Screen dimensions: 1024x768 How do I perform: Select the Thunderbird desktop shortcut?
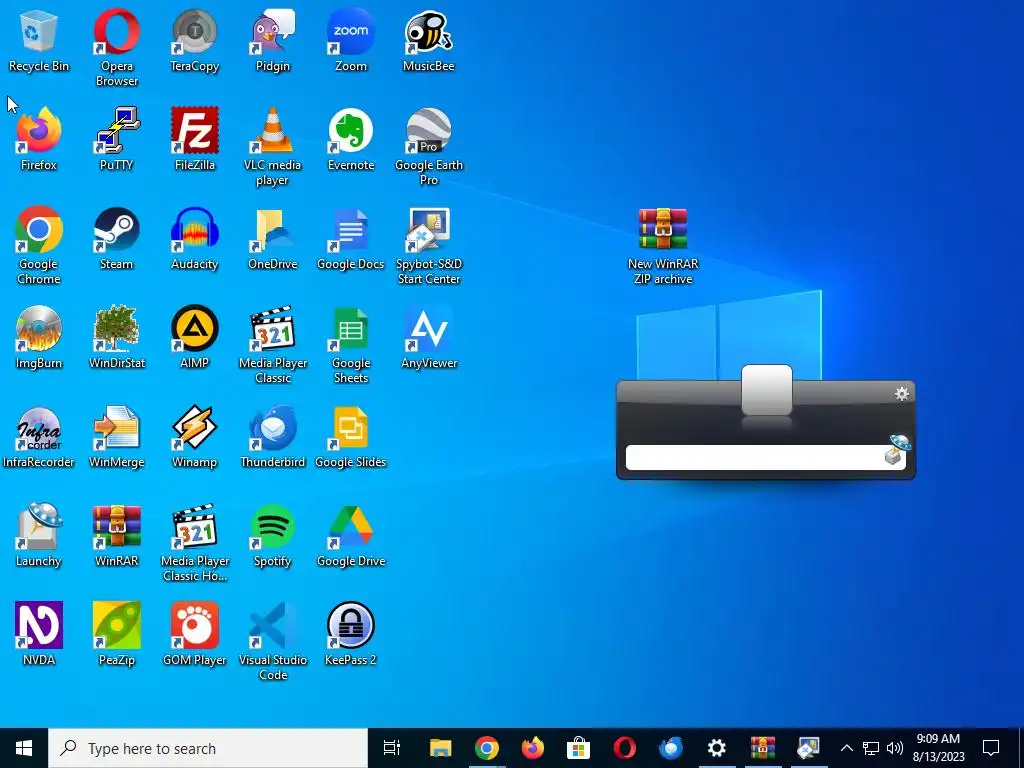click(x=272, y=437)
